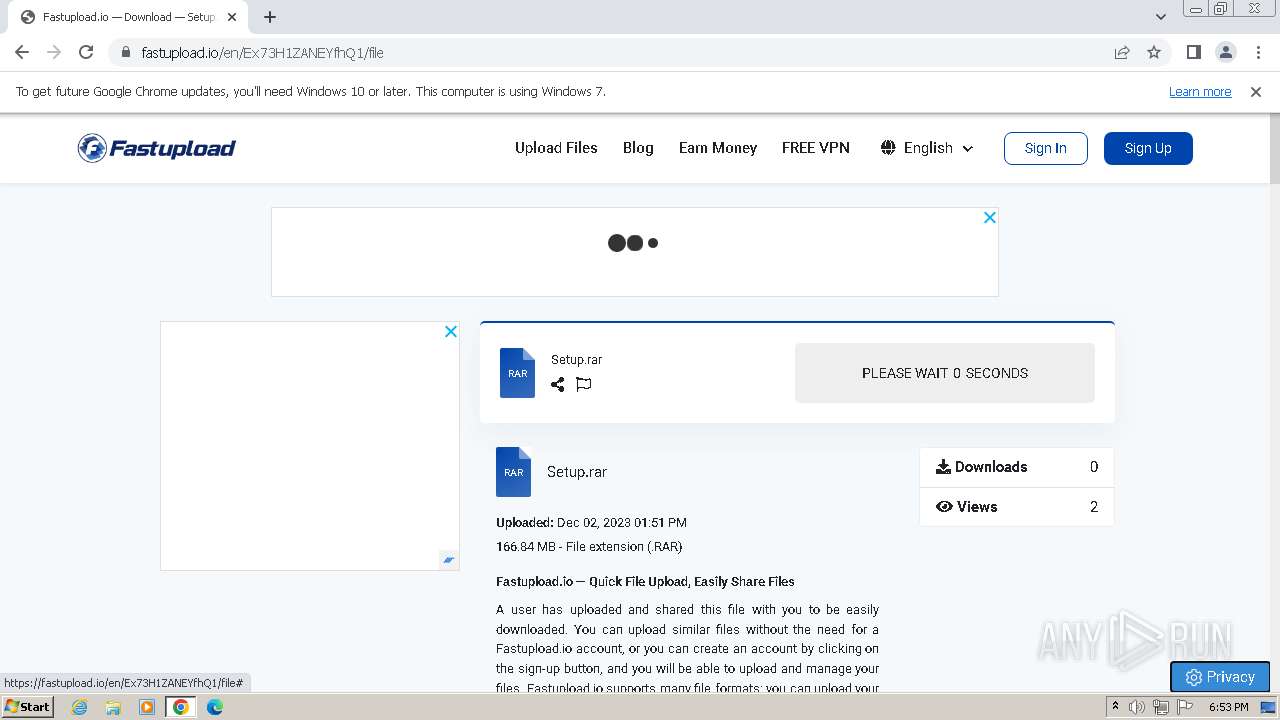Click the browser forward arrow
1280x720 pixels.
point(54,52)
